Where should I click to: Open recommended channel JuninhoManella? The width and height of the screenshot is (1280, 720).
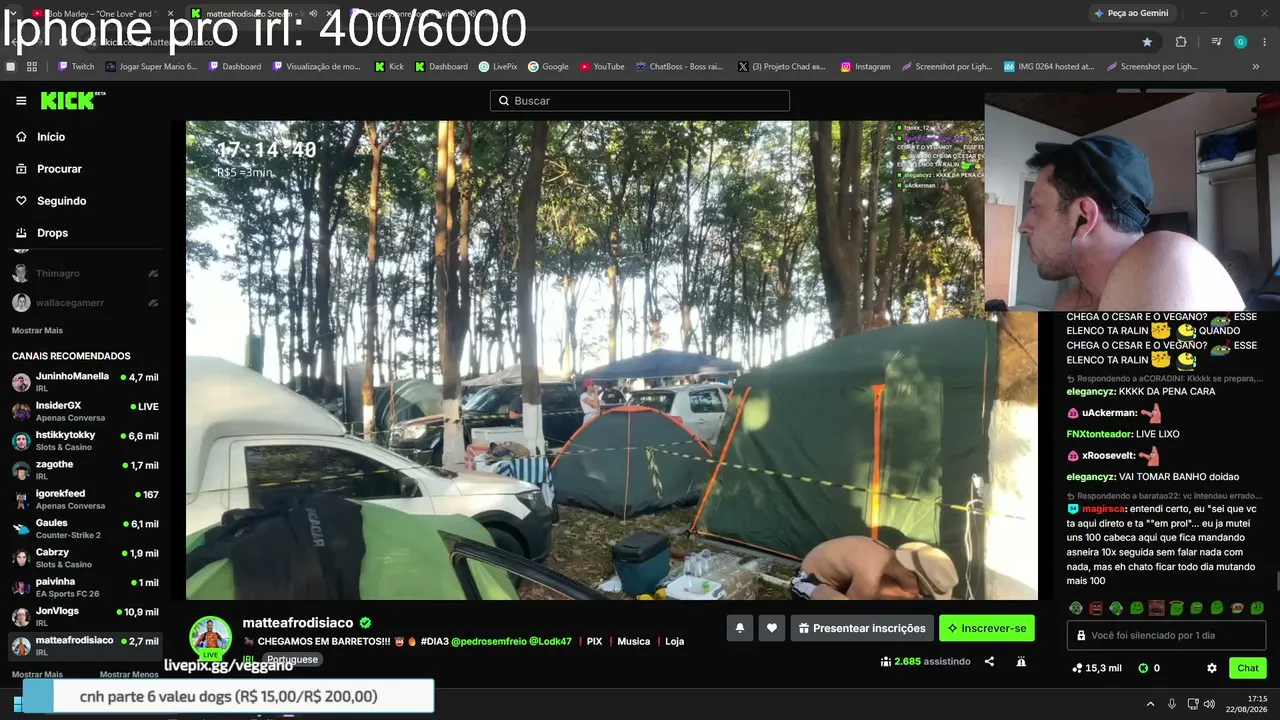click(85, 382)
